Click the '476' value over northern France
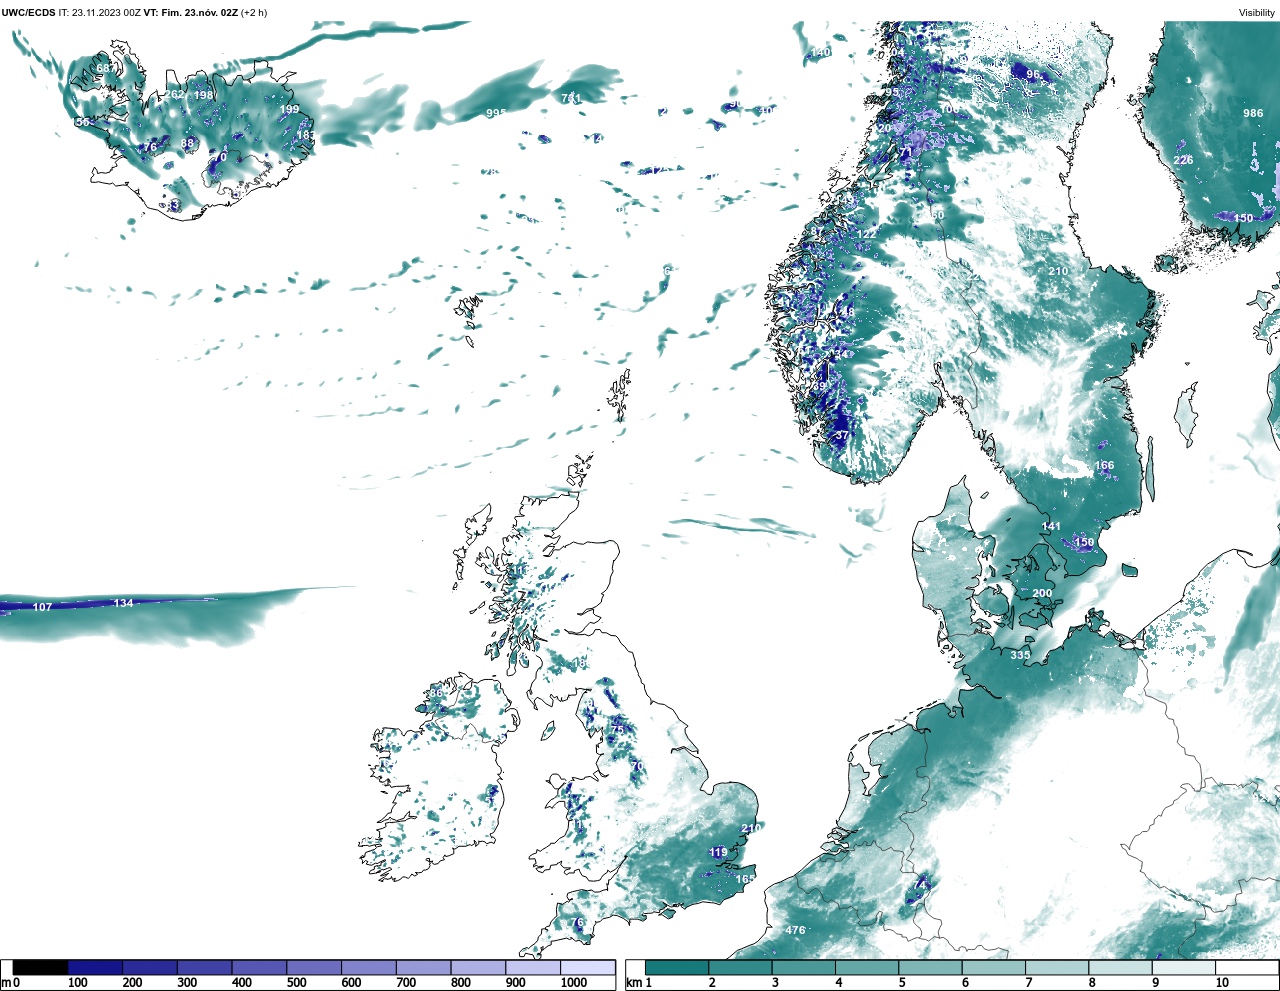This screenshot has height=991, width=1280. [x=795, y=930]
